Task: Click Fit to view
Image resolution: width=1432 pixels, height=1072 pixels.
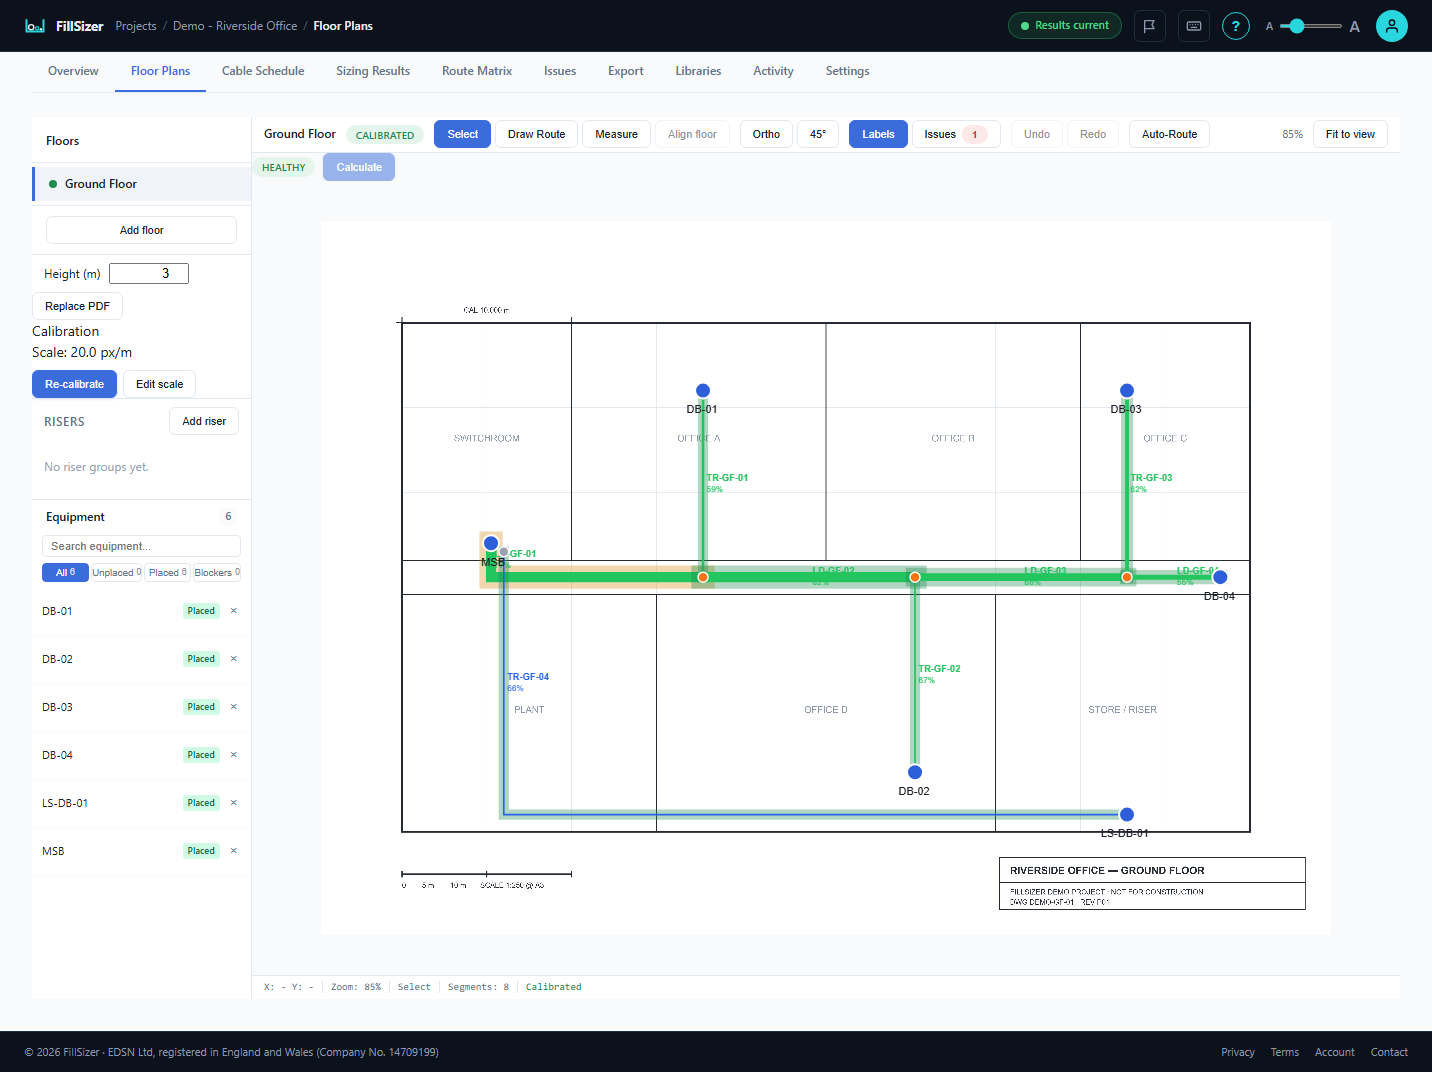Action: point(1350,134)
